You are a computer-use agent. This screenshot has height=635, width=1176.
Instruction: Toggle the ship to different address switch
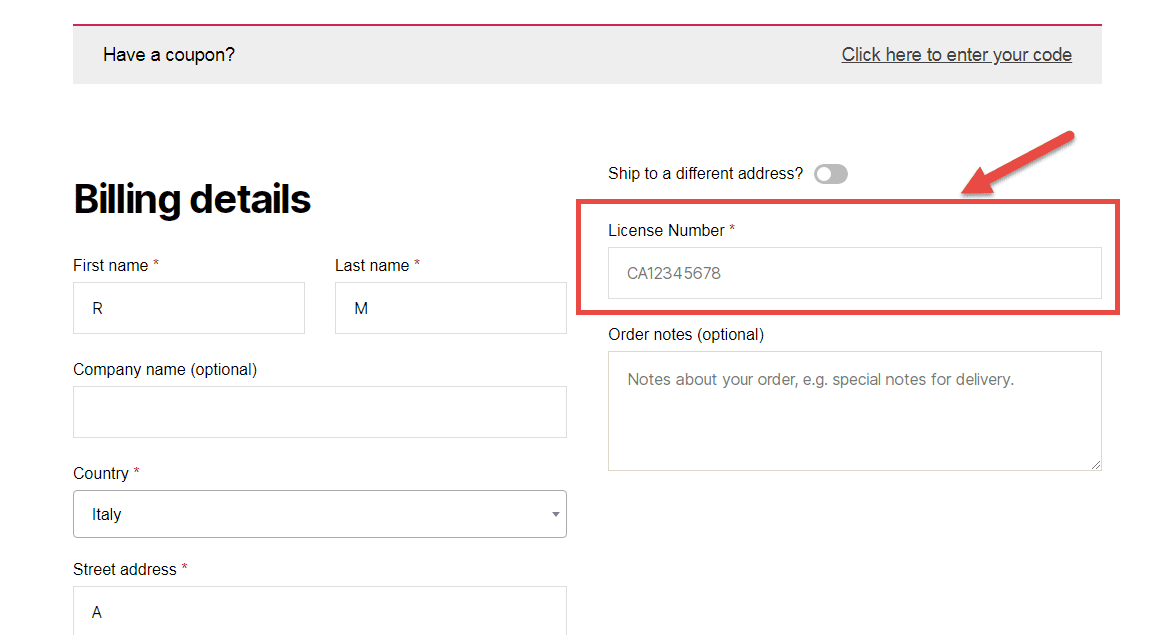830,174
